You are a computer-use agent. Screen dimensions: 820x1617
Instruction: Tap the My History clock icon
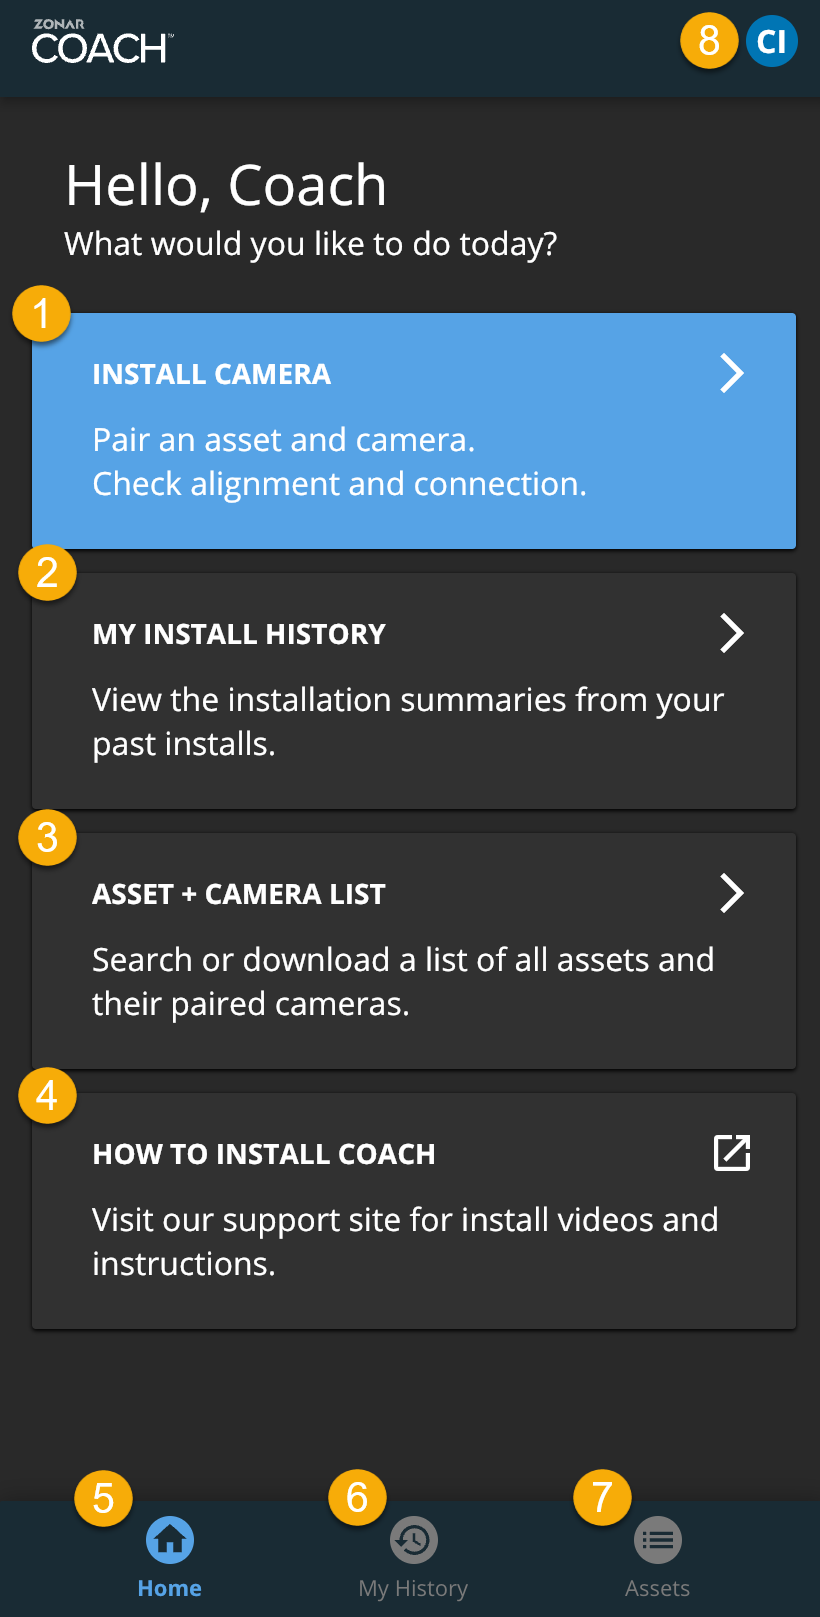tap(413, 1539)
